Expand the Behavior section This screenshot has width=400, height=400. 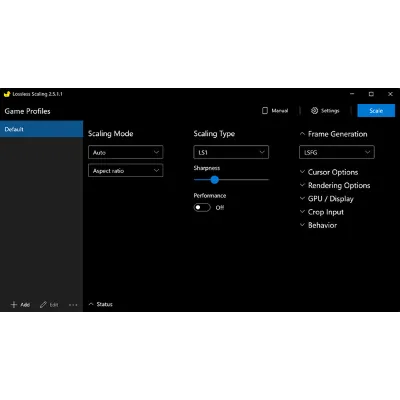pos(318,225)
